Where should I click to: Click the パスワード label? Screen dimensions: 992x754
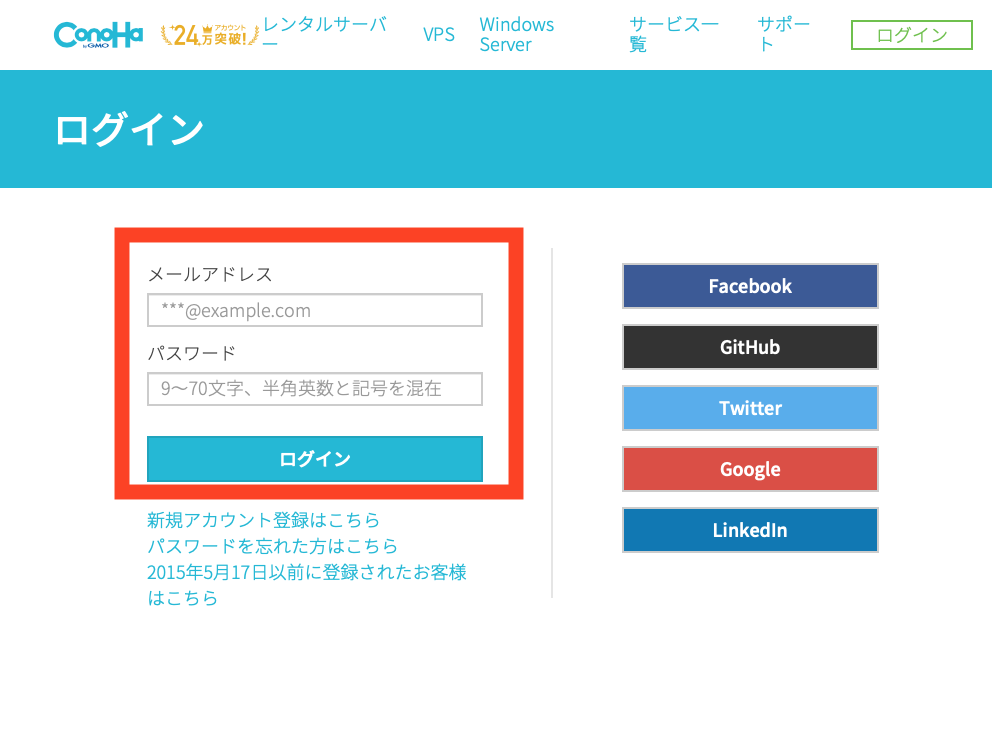(x=192, y=353)
